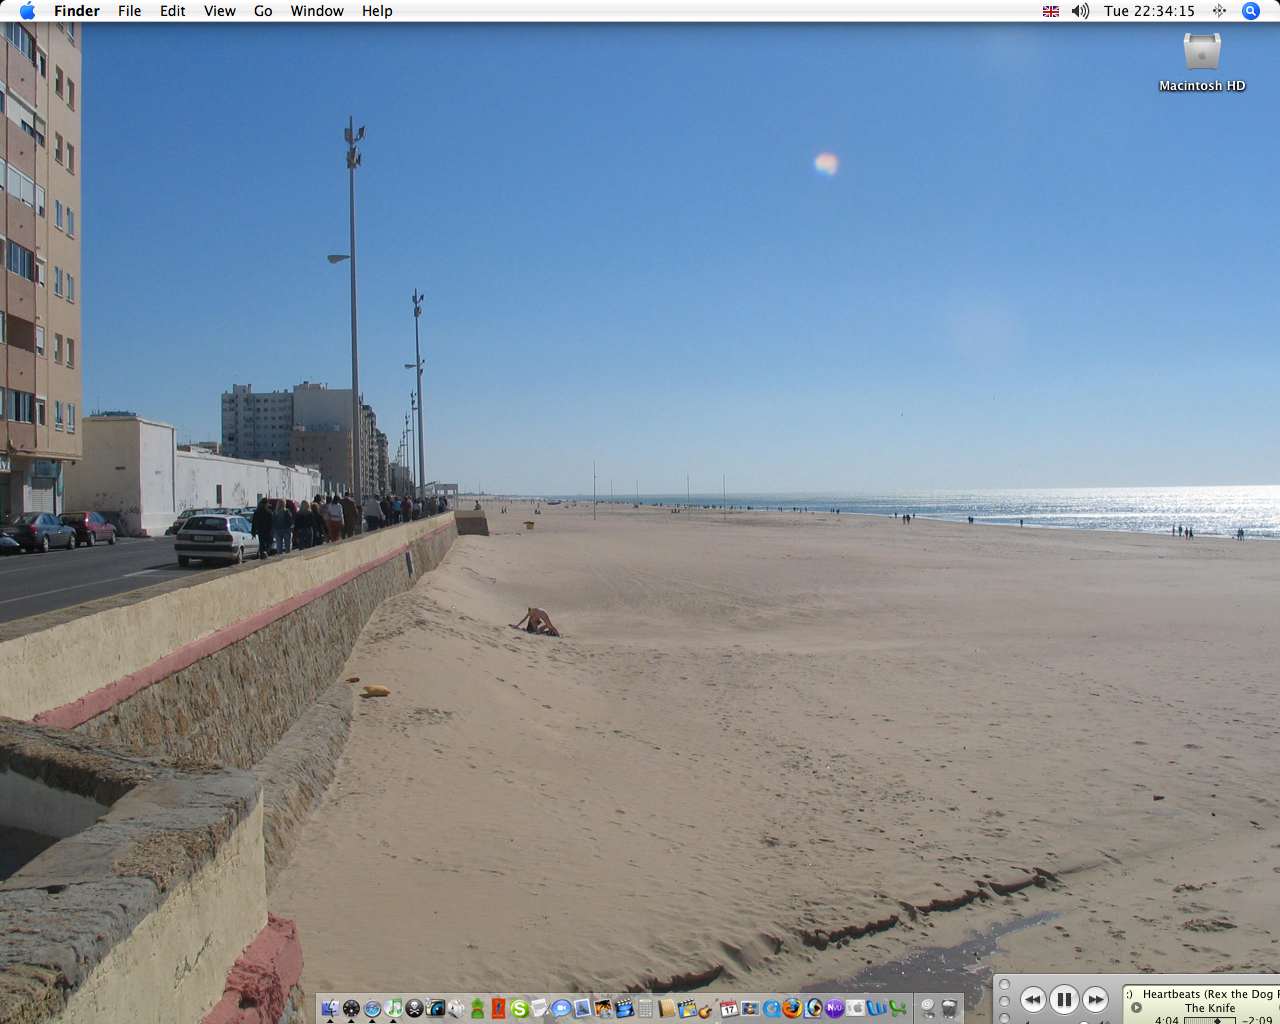Open GarageBand guitar icon in Dock

[706, 1010]
